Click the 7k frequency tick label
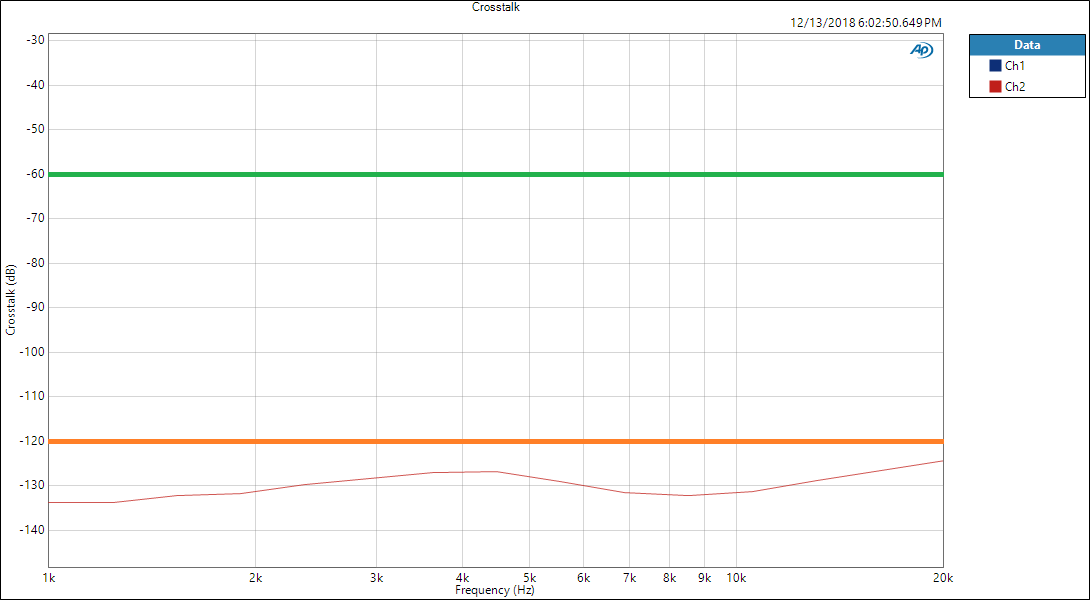1090x600 pixels. 629,577
